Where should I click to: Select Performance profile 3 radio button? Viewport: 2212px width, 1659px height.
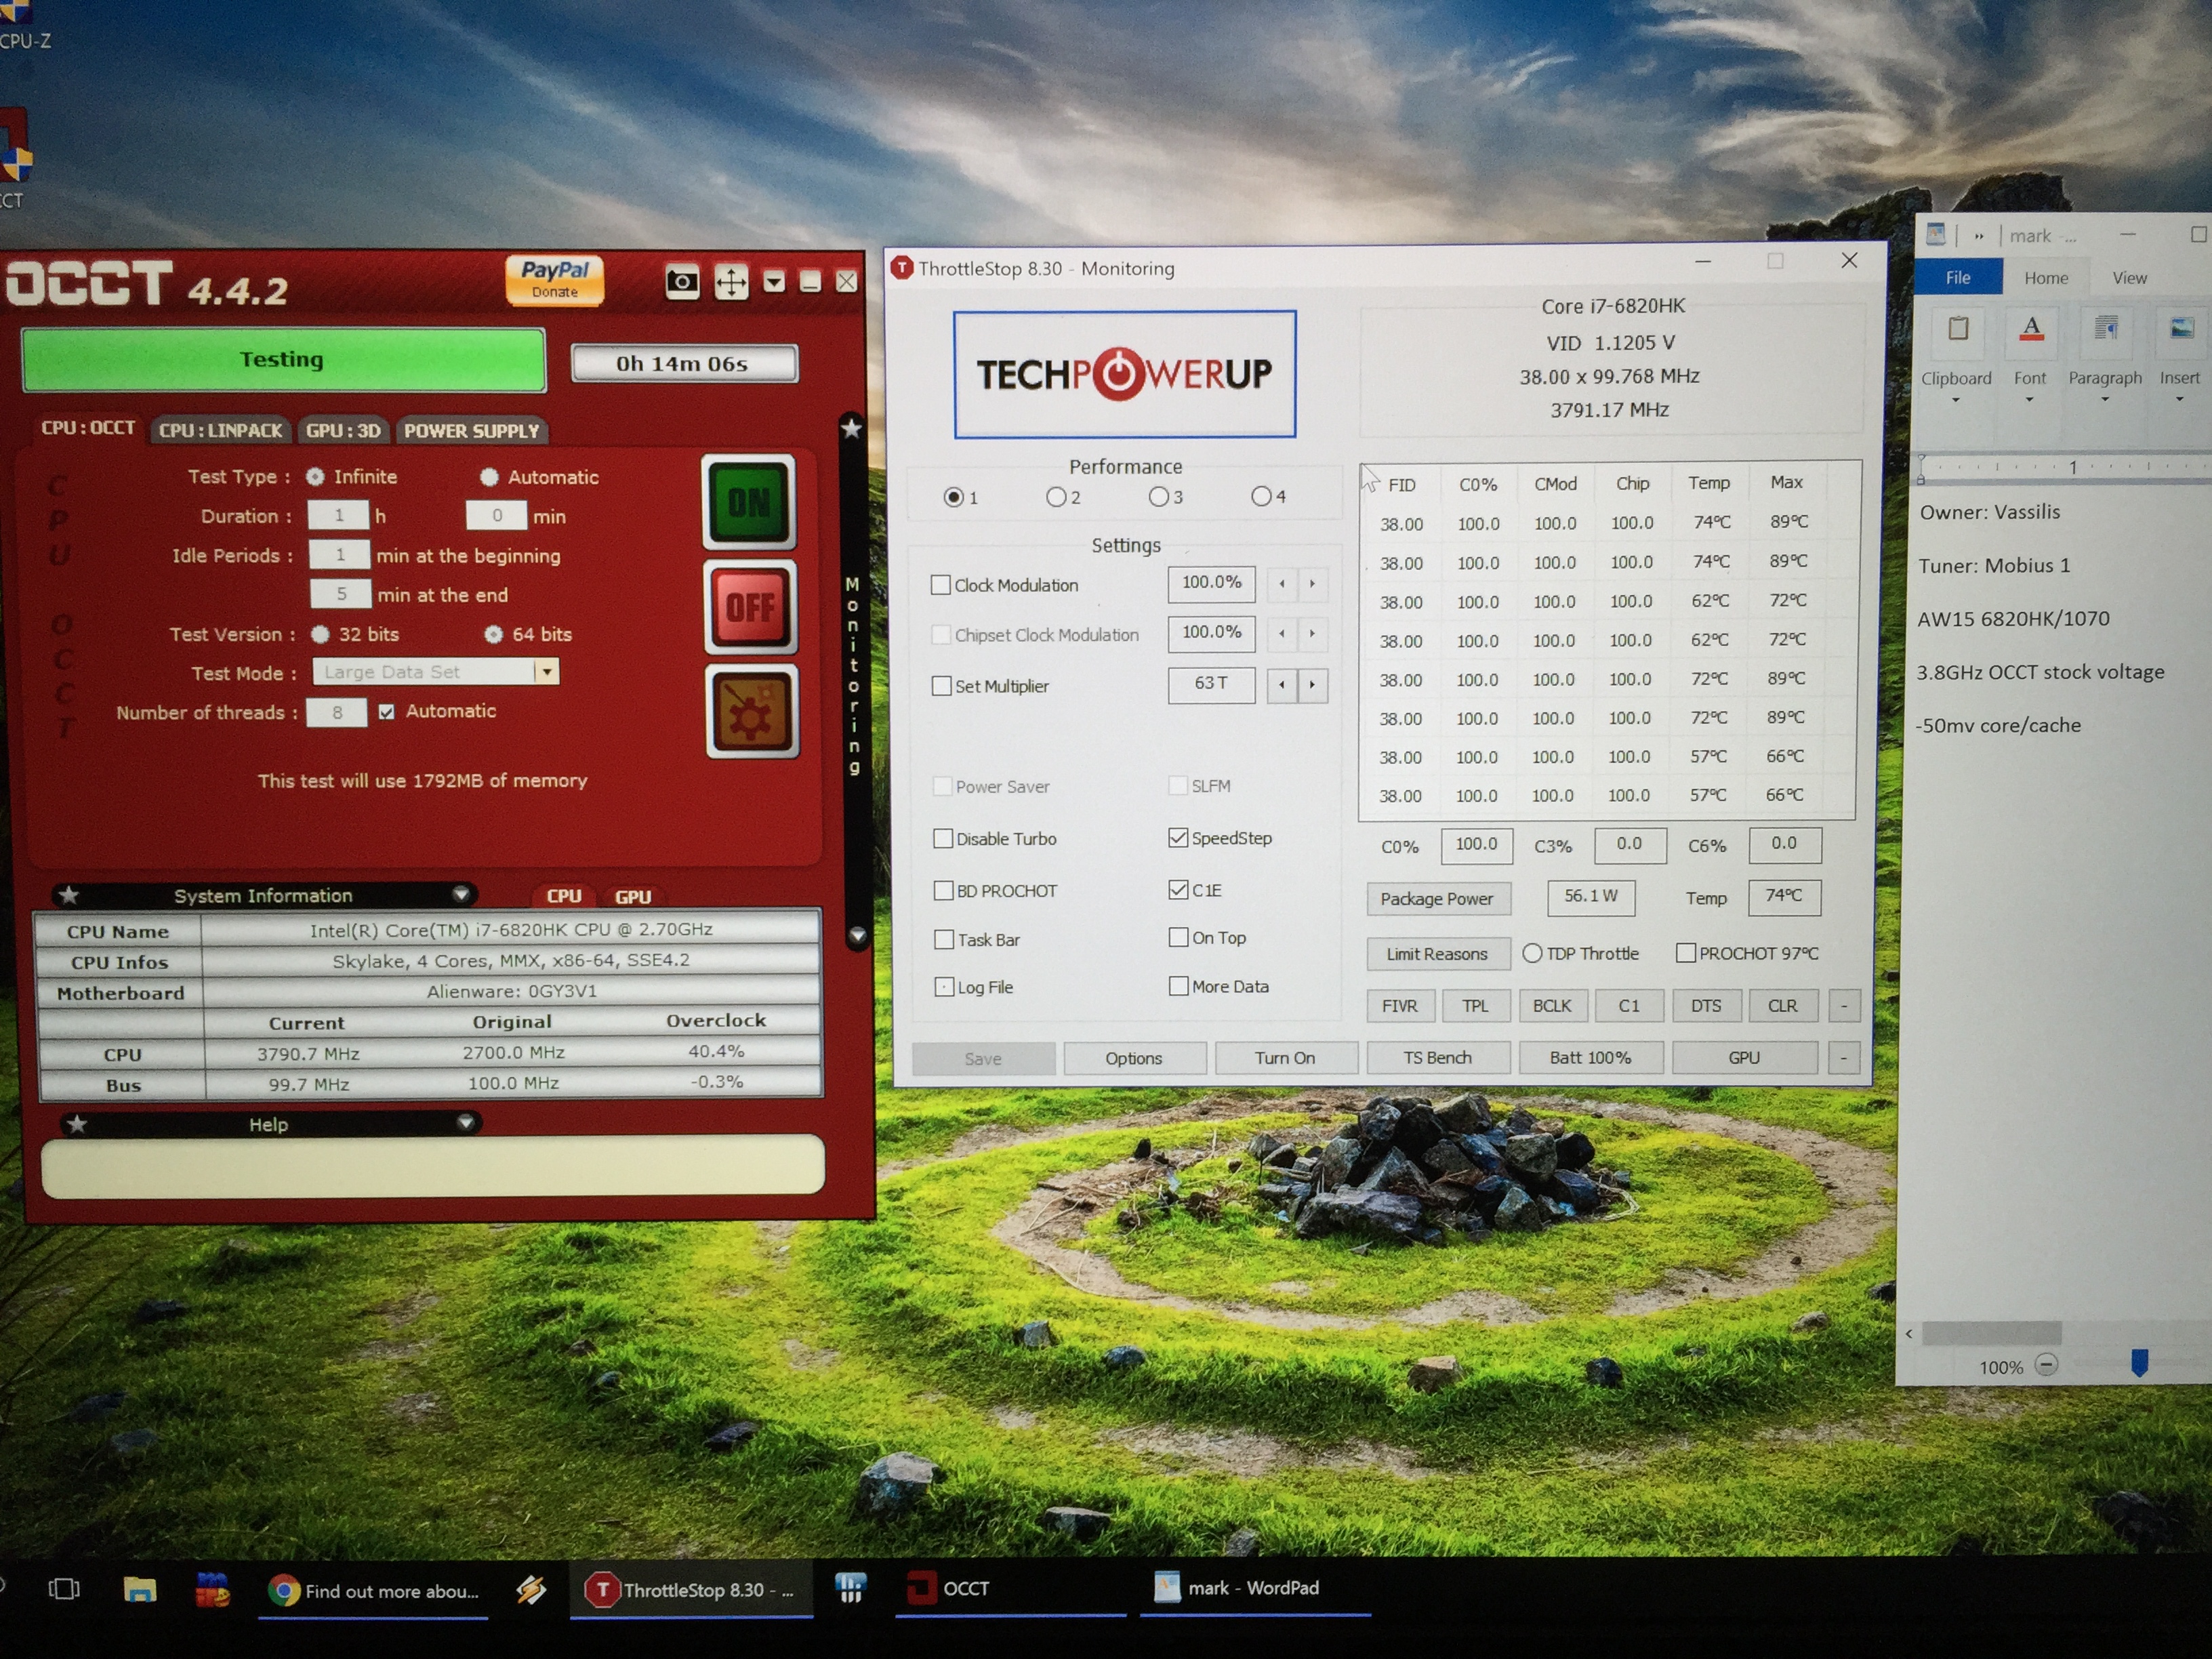pyautogui.click(x=1158, y=496)
